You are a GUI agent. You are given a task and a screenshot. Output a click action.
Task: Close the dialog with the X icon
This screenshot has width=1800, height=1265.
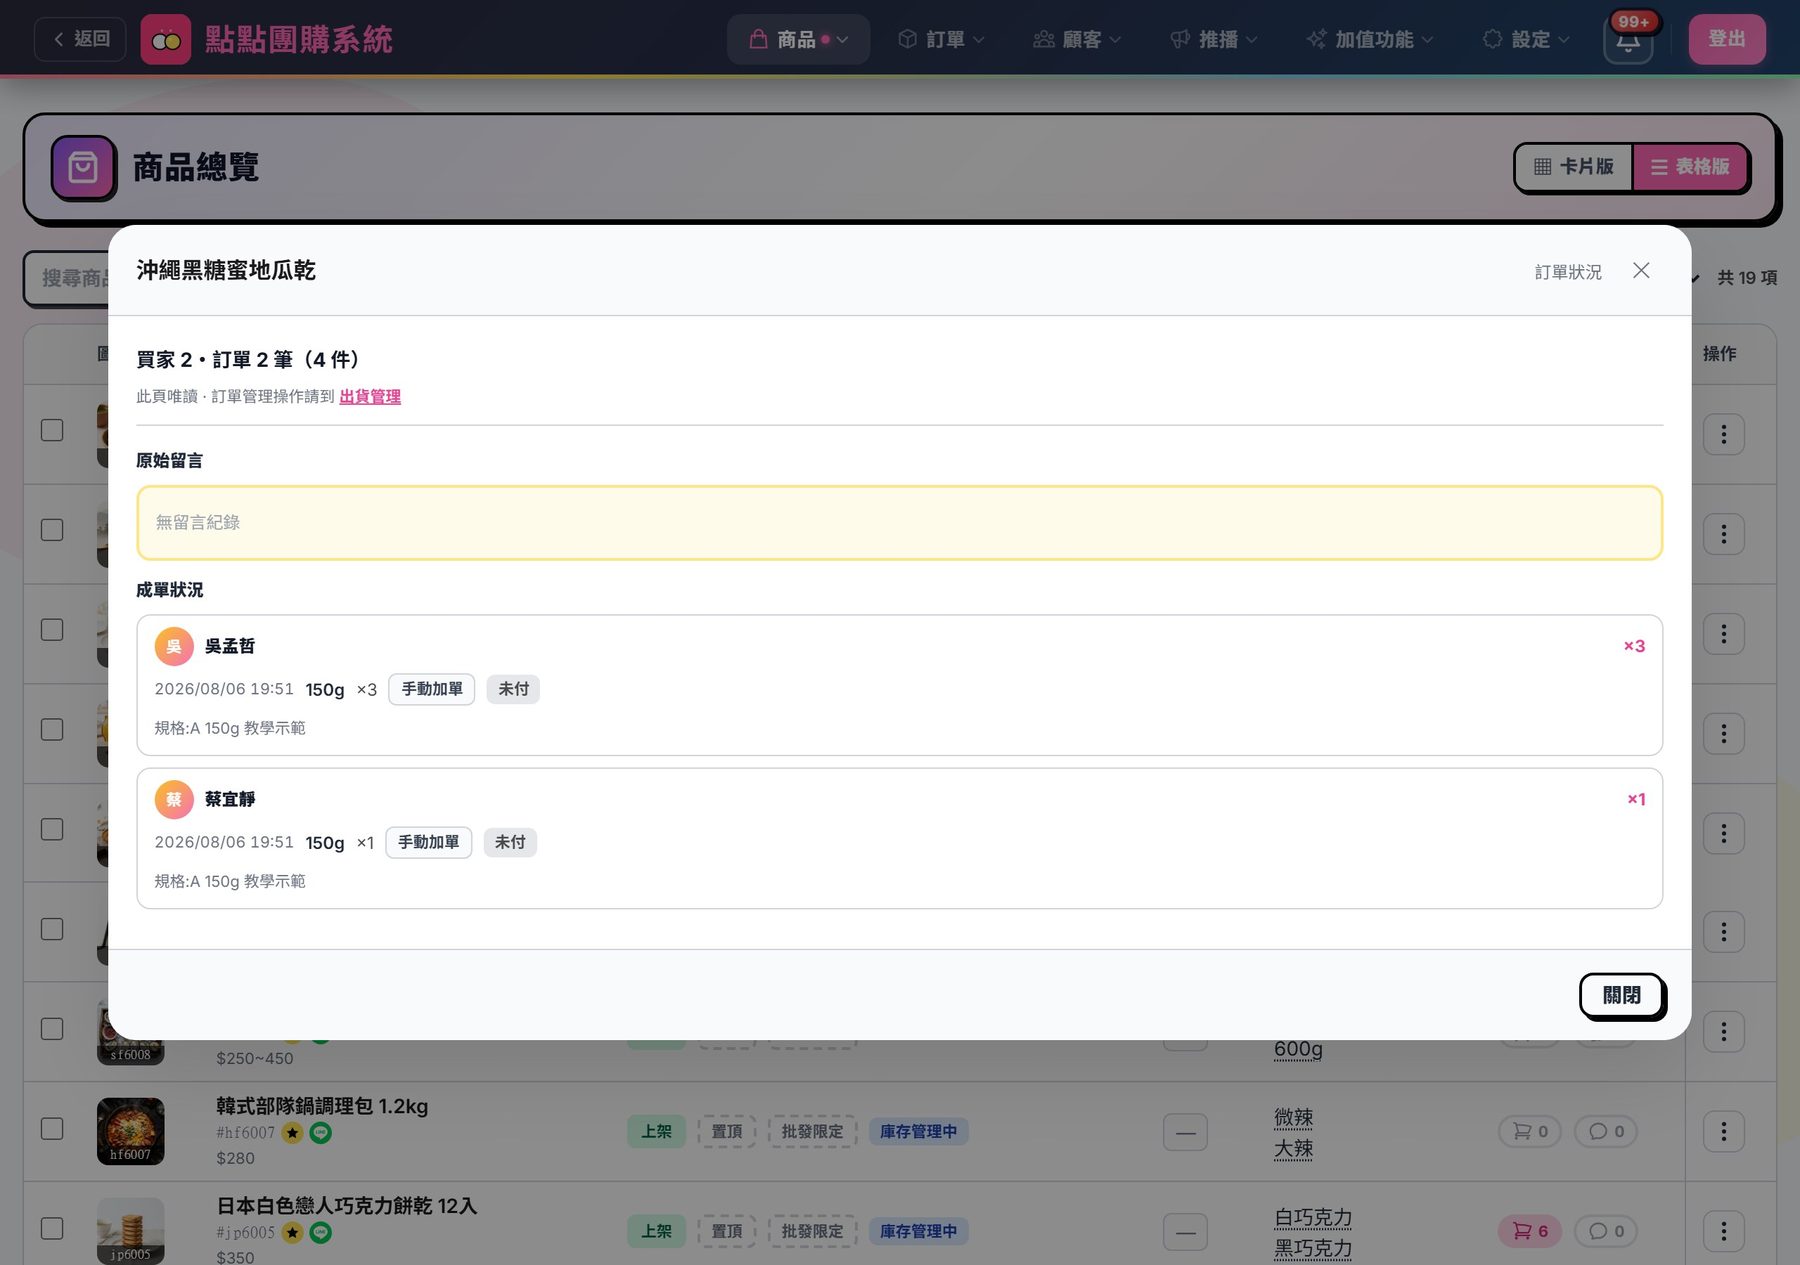[x=1641, y=271]
